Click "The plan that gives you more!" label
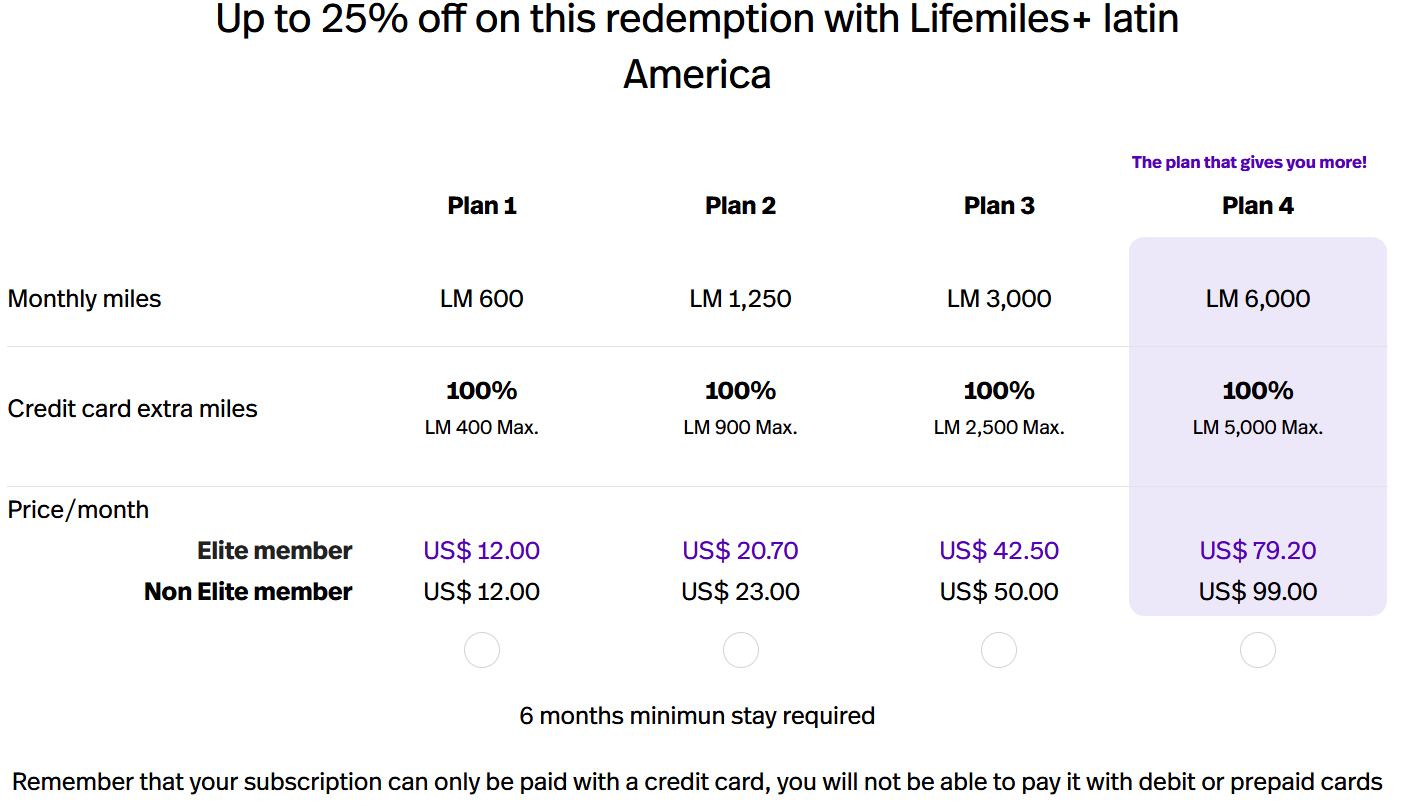Screen dimensions: 1420x809 tap(1249, 162)
